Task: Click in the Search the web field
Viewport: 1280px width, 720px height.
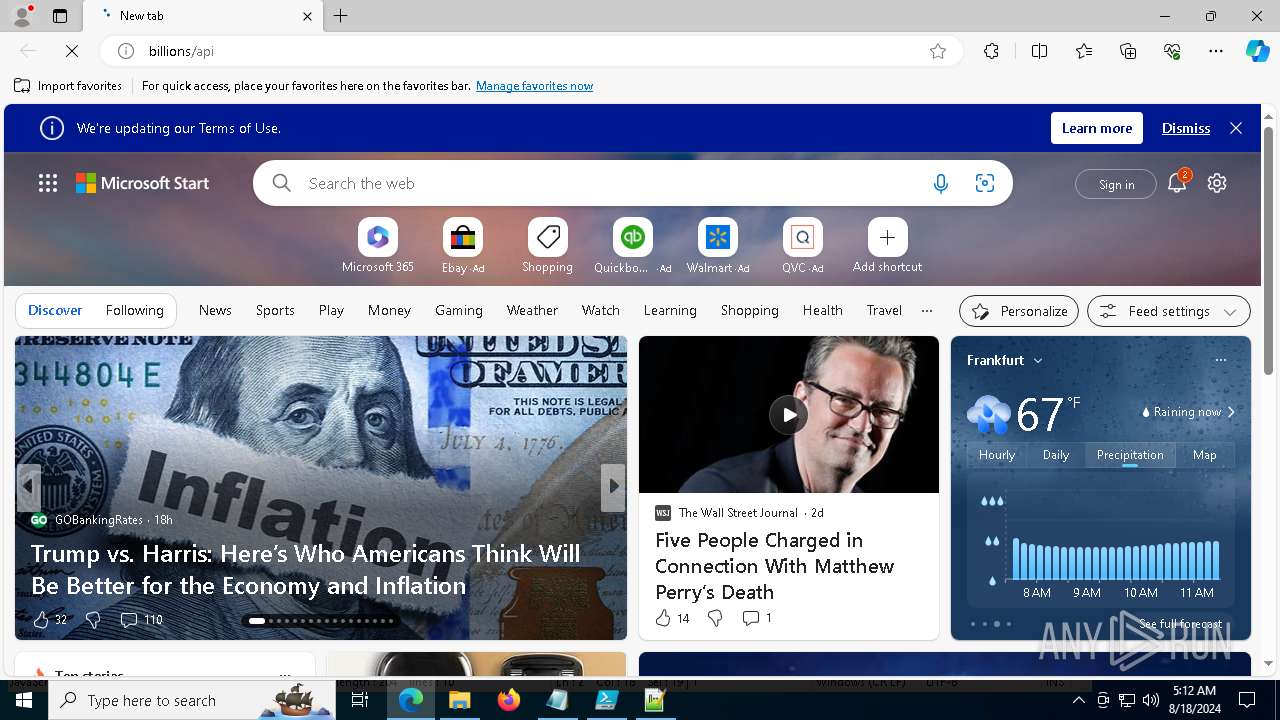Action: [610, 184]
